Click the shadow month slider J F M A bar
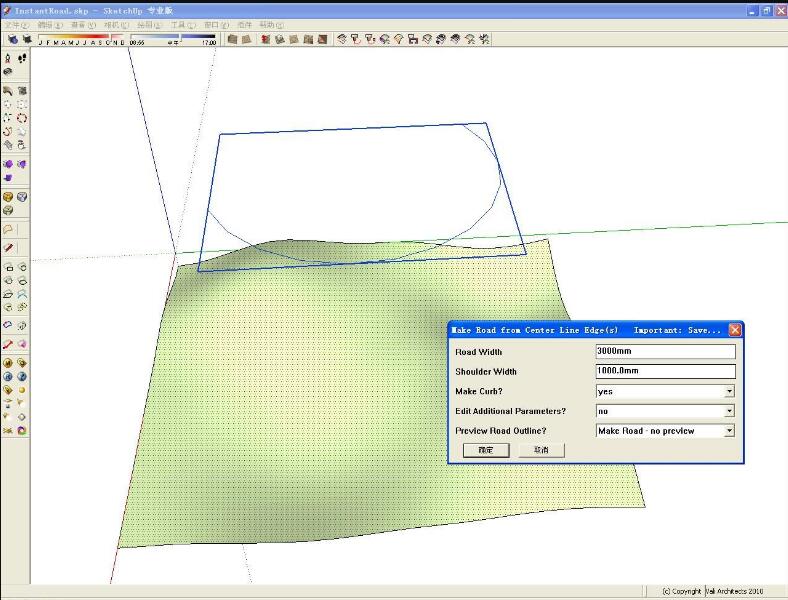The image size is (788, 600). (x=81, y=42)
